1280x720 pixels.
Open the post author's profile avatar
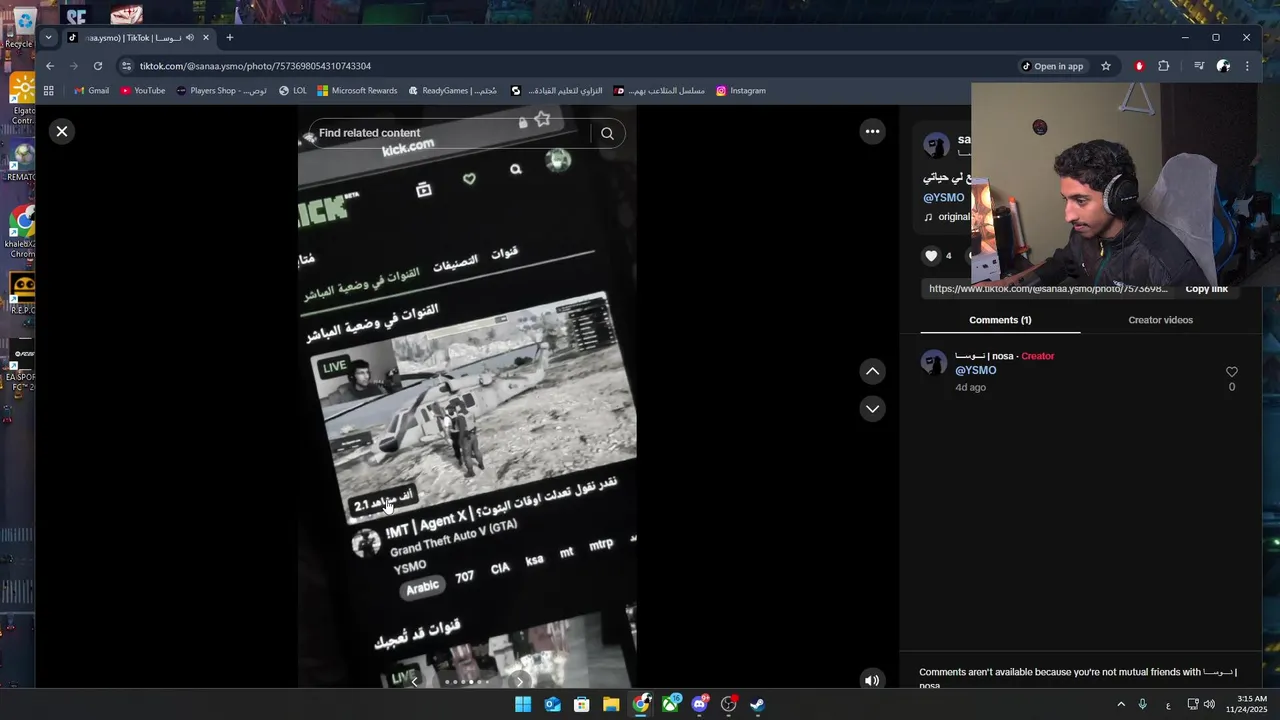(936, 145)
